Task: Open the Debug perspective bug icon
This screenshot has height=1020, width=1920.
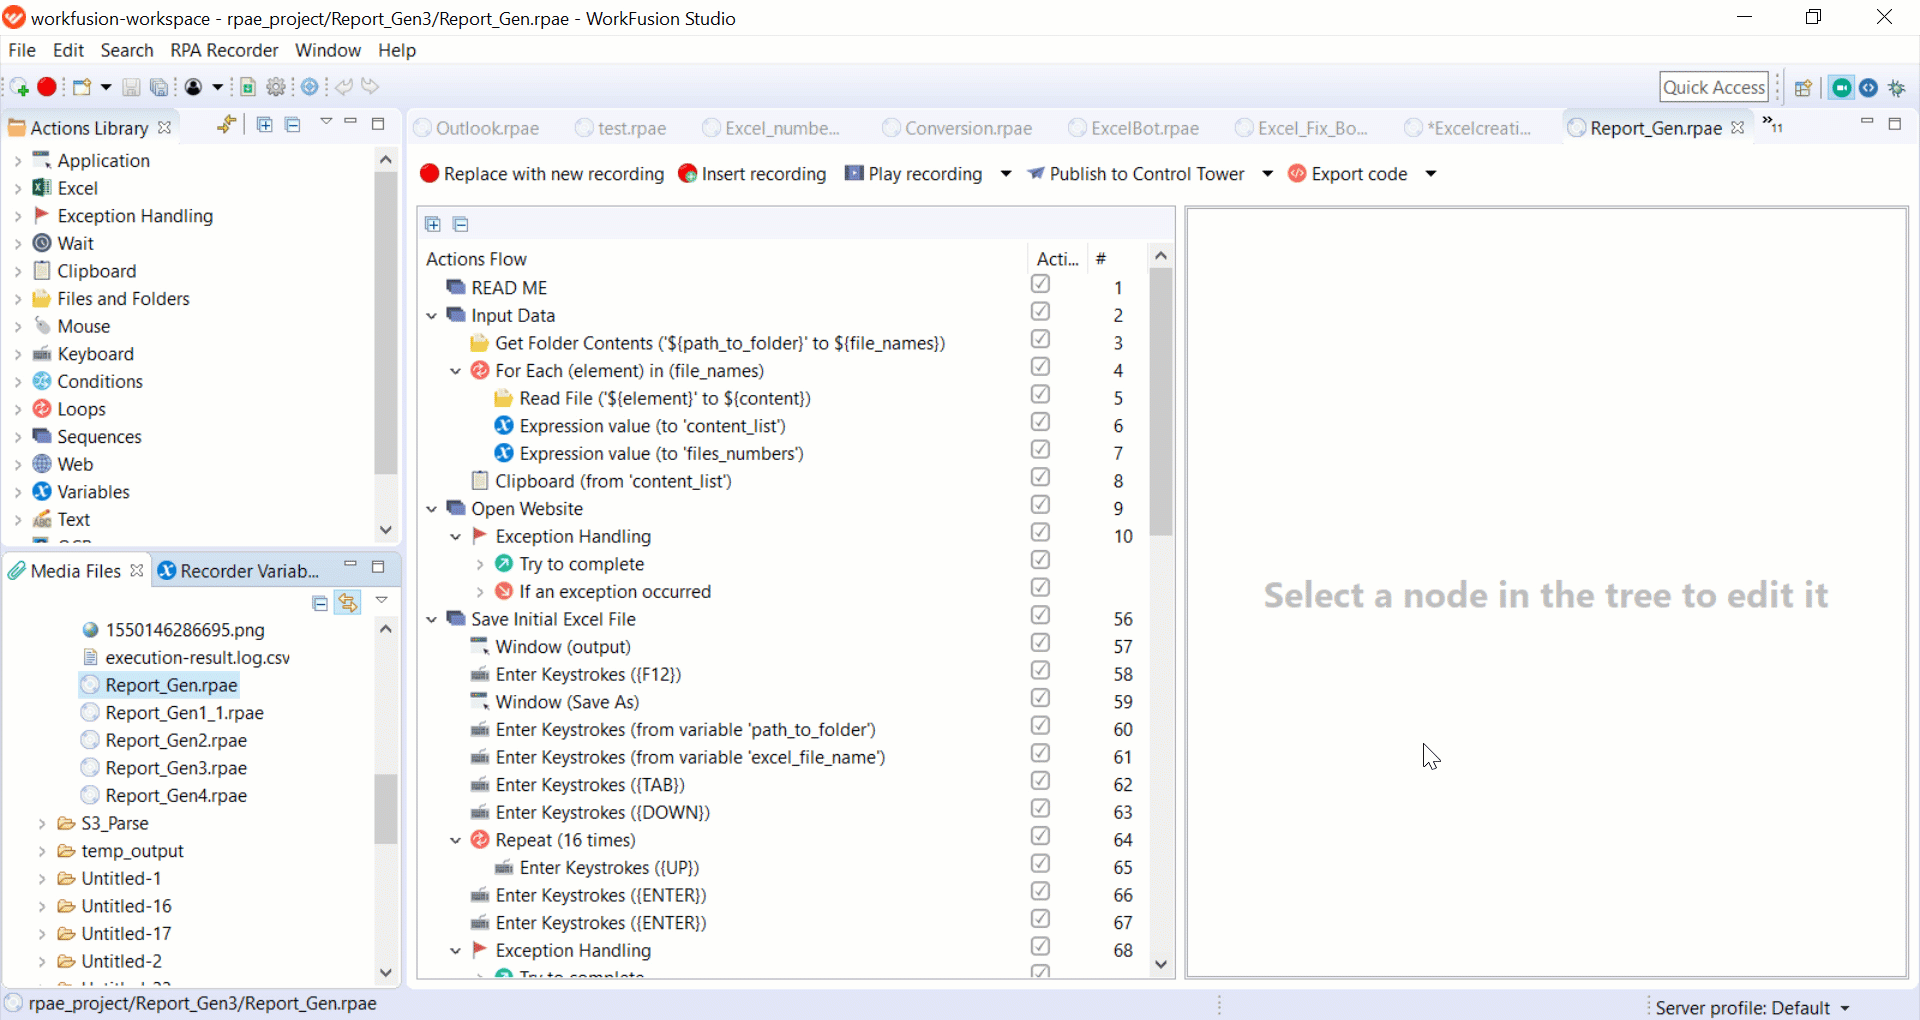Action: click(x=1897, y=88)
